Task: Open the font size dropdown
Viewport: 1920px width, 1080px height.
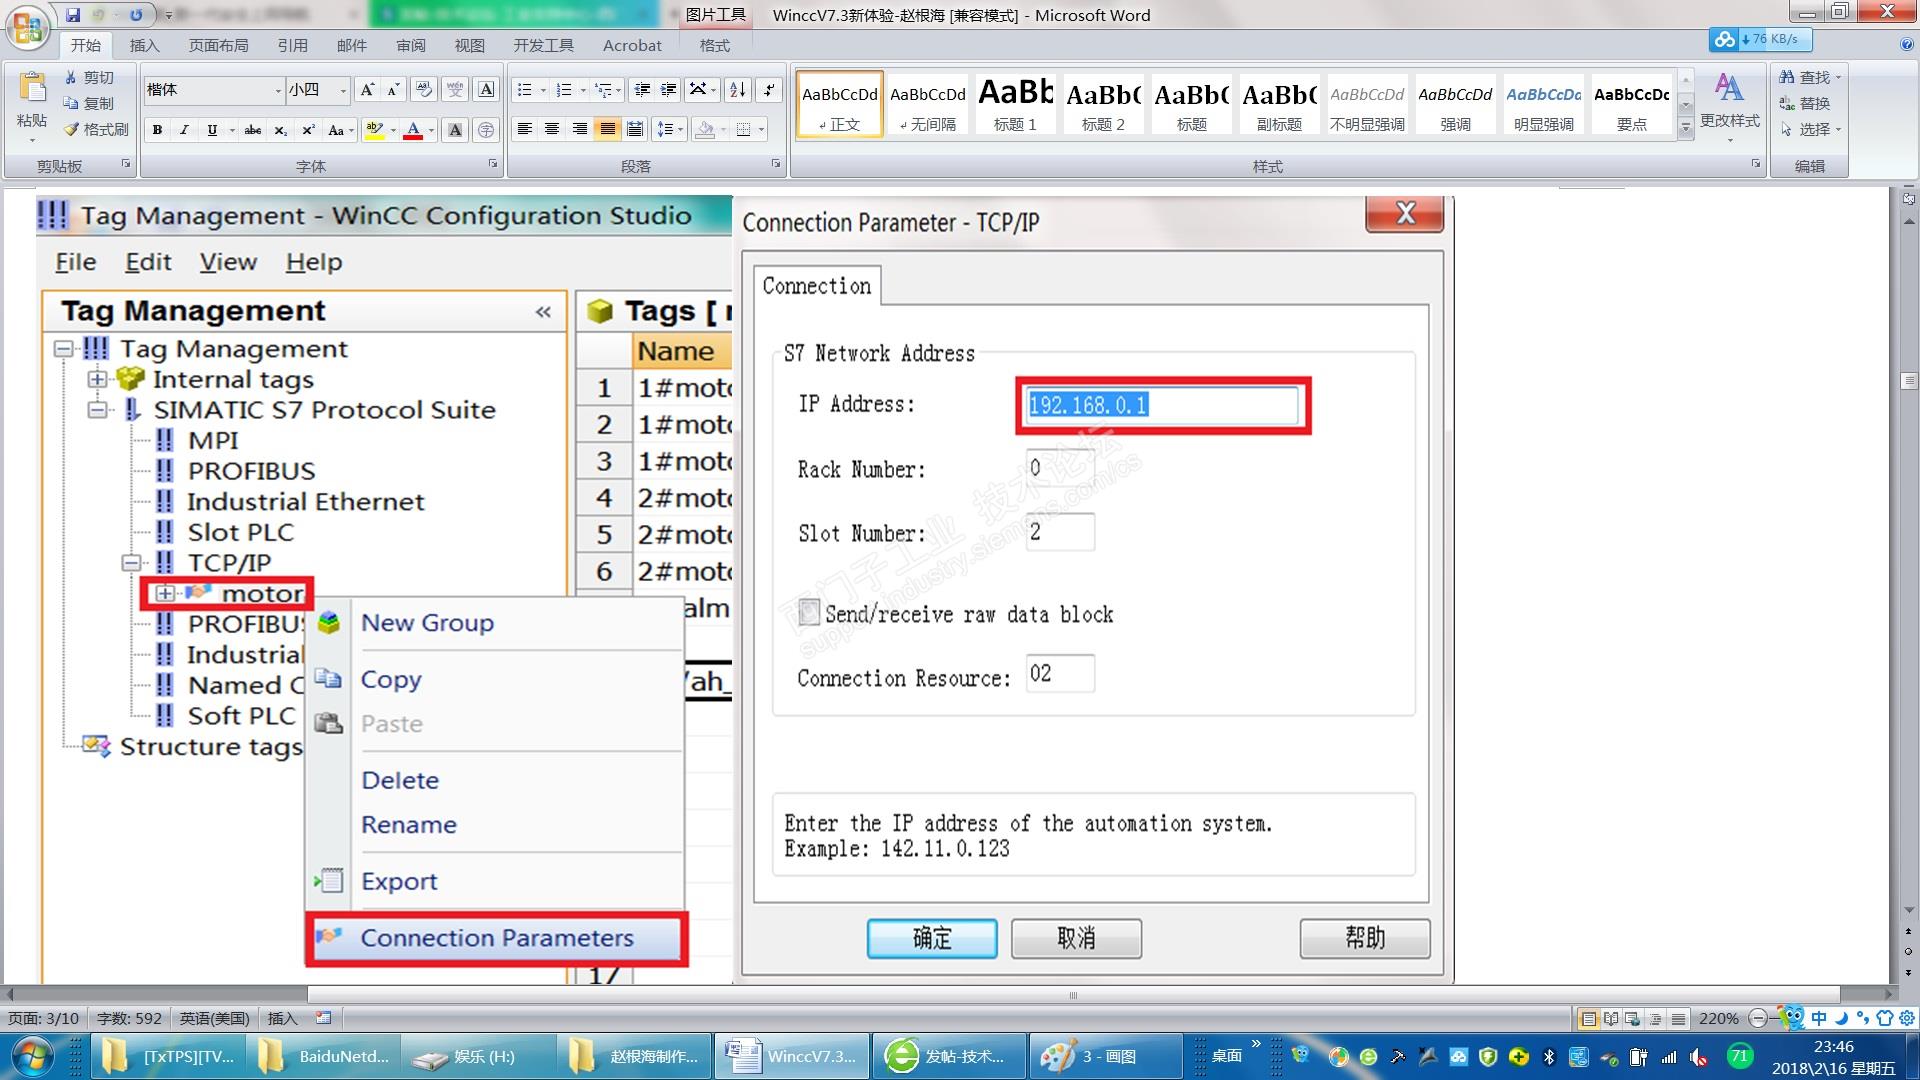Action: click(343, 90)
